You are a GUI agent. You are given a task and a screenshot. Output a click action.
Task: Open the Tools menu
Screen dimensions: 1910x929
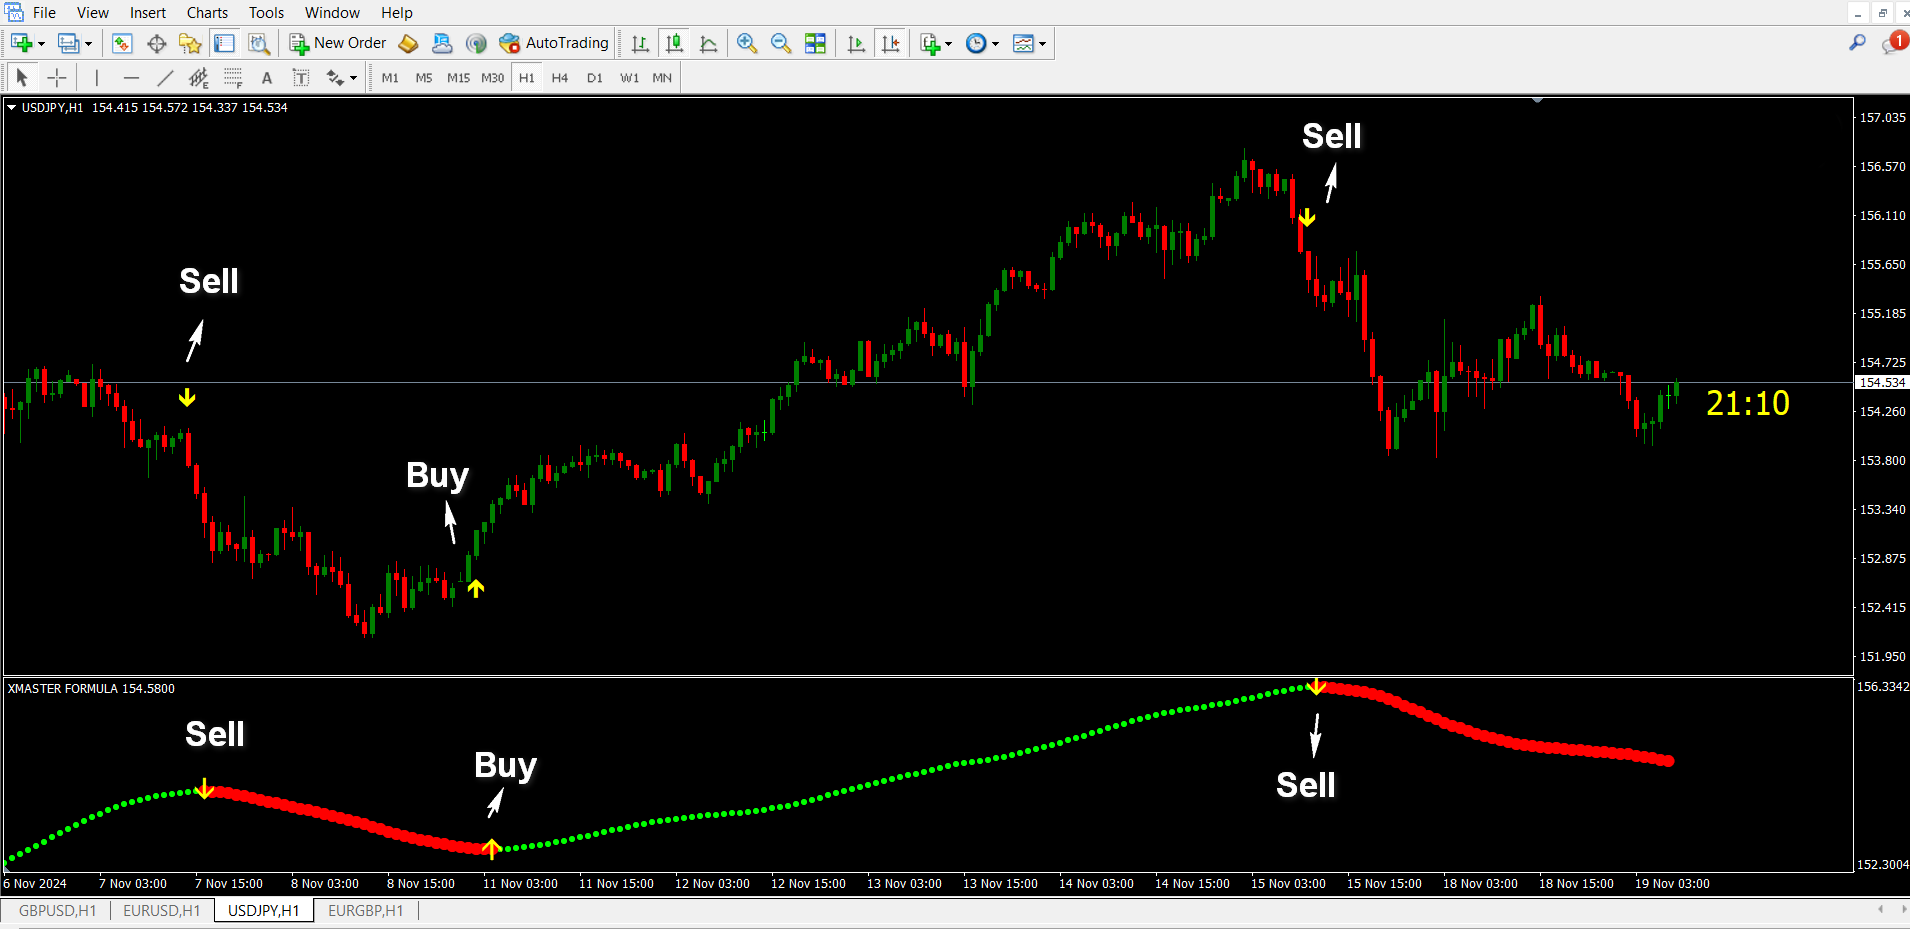tap(266, 13)
